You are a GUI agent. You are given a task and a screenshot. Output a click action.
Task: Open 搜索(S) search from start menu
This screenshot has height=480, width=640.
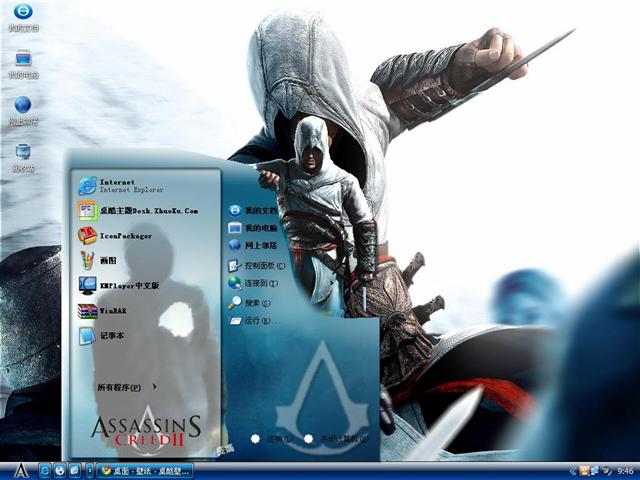[x=249, y=303]
